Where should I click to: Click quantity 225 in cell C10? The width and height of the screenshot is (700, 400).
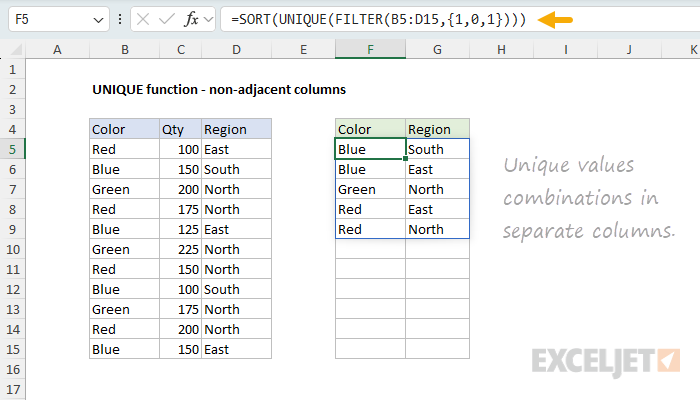pyautogui.click(x=181, y=249)
